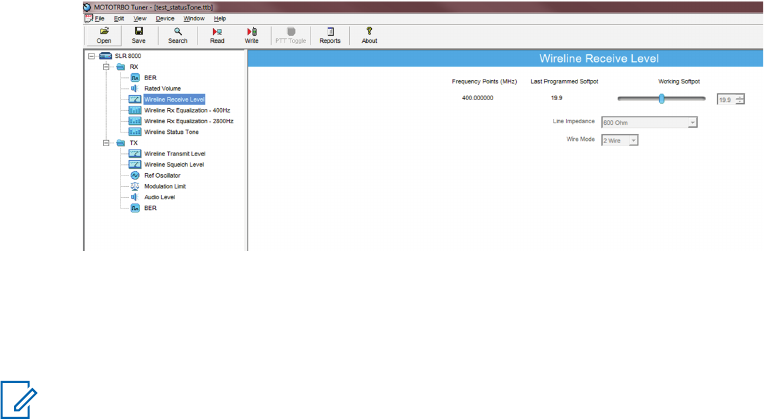Select the Wireline Transmit Level tree item

[174, 153]
